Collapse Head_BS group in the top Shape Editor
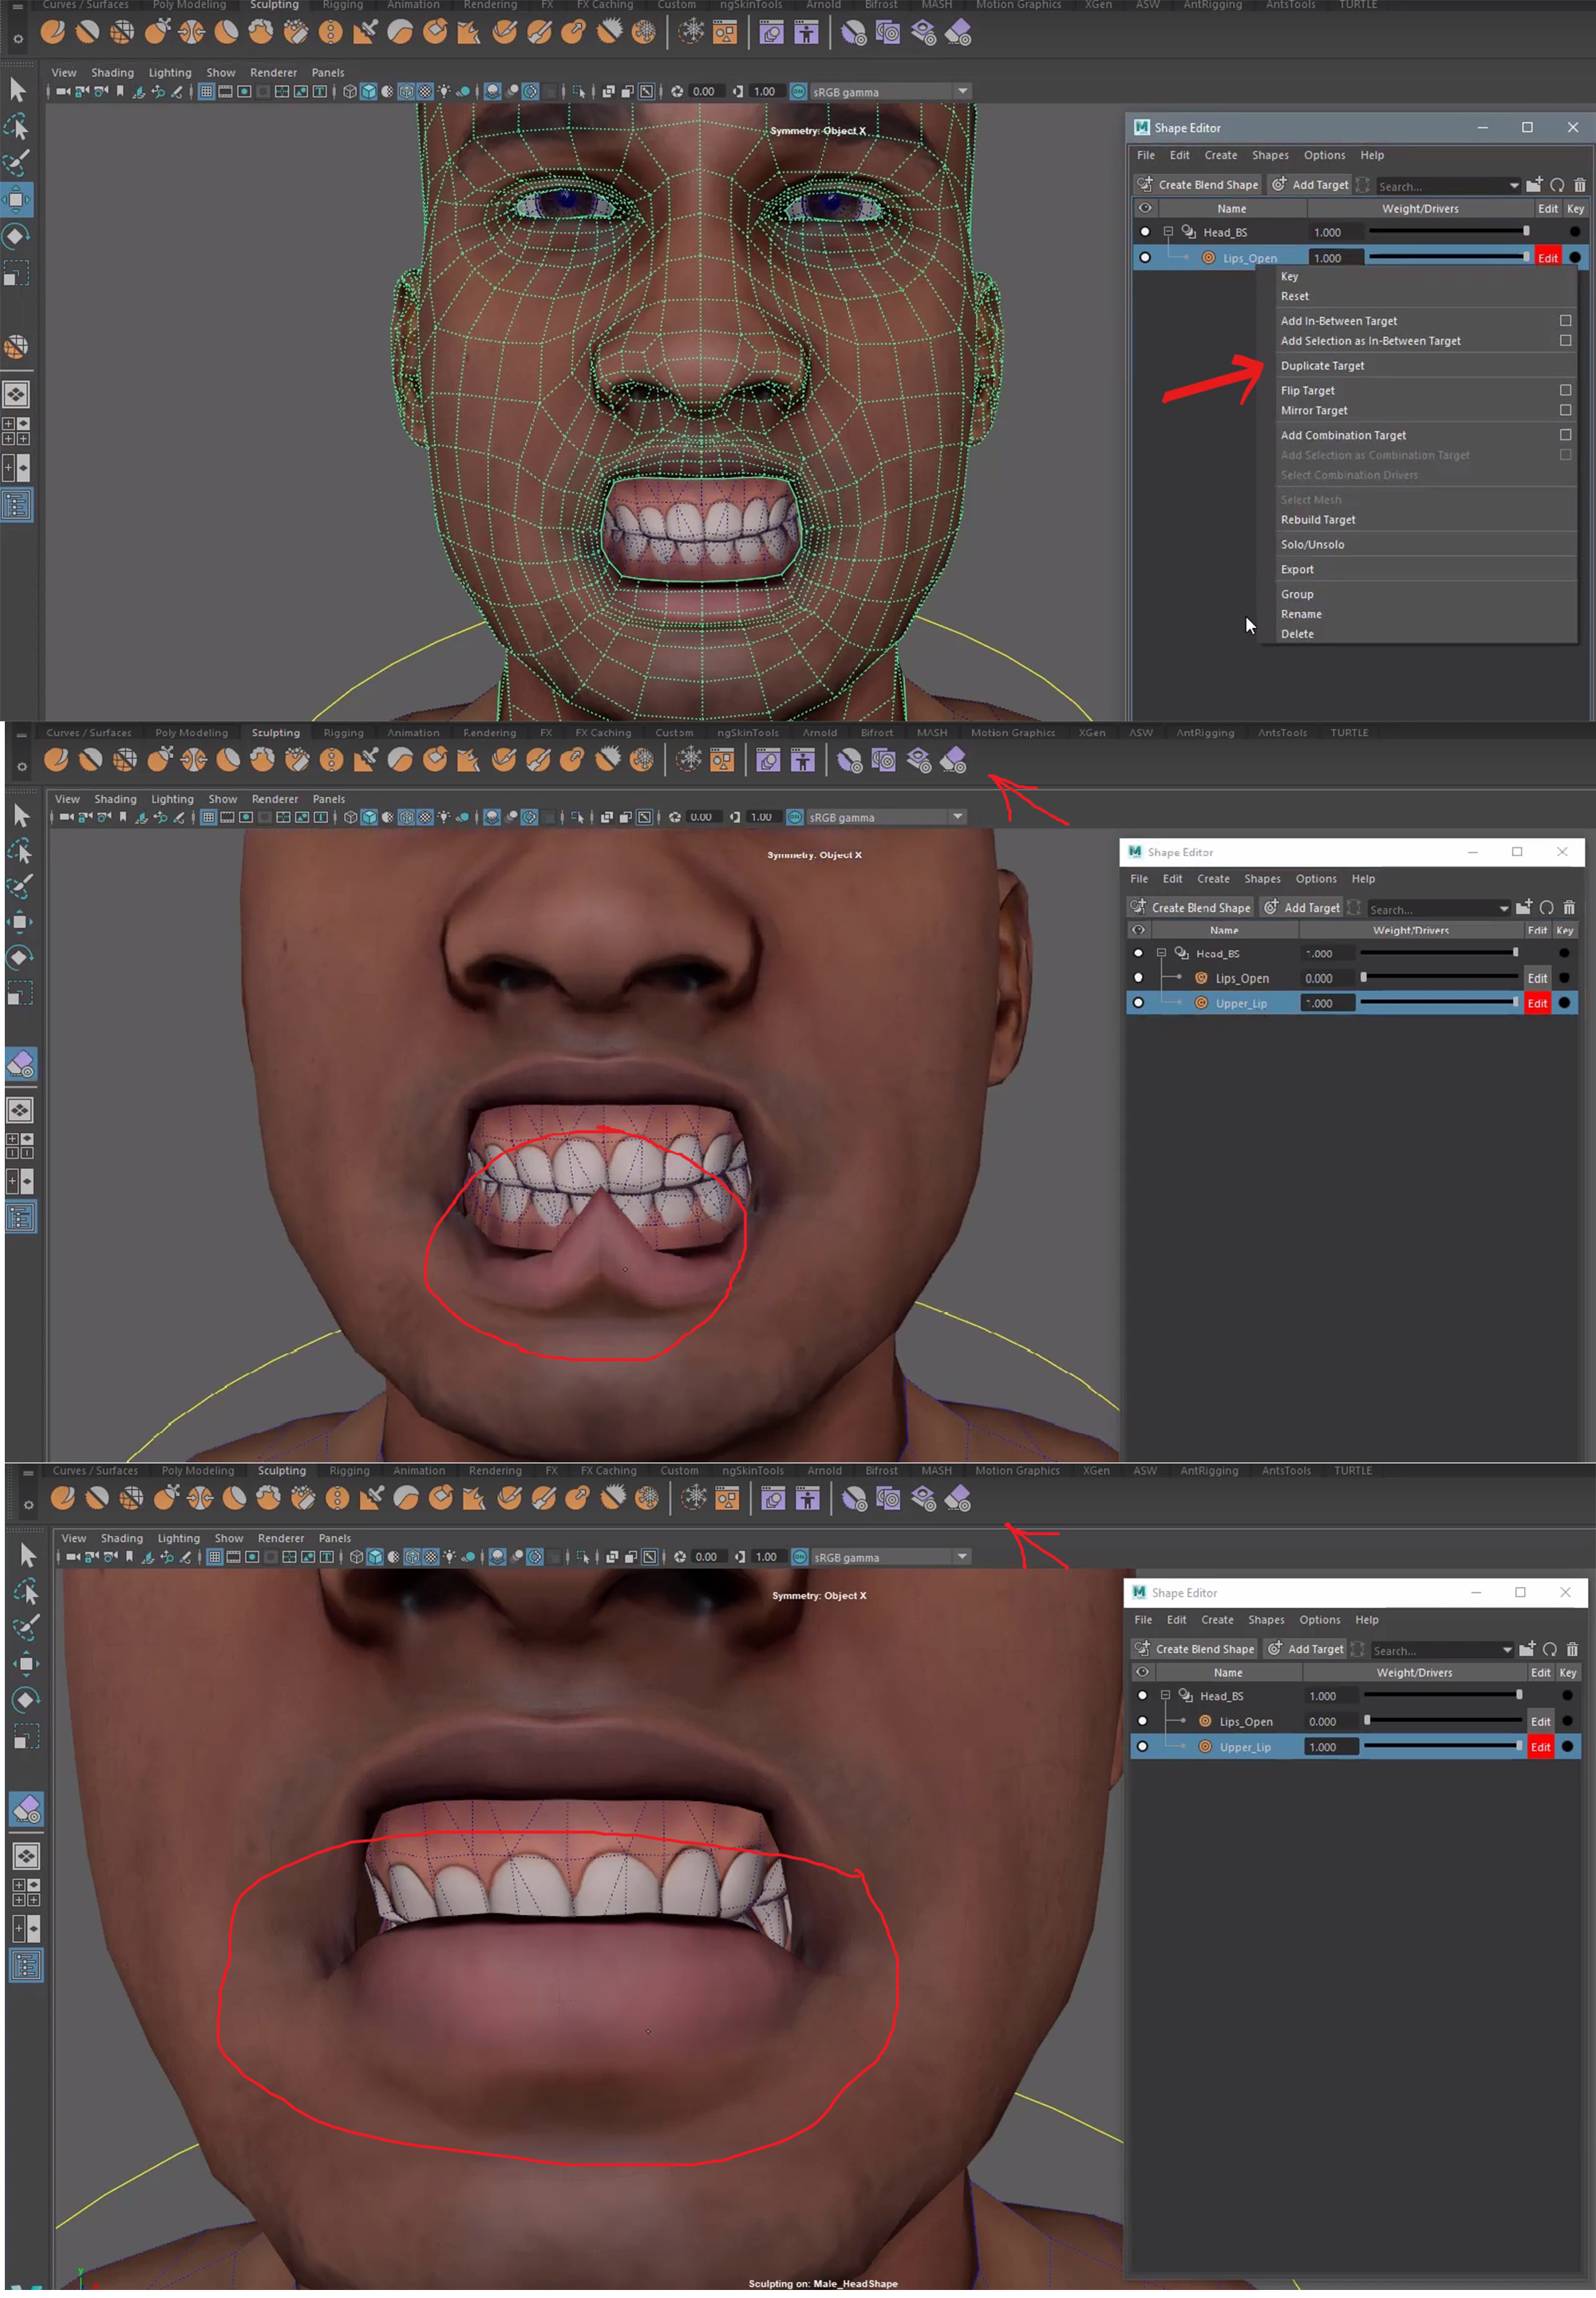Viewport: 1596px width, 2298px height. tap(1167, 232)
